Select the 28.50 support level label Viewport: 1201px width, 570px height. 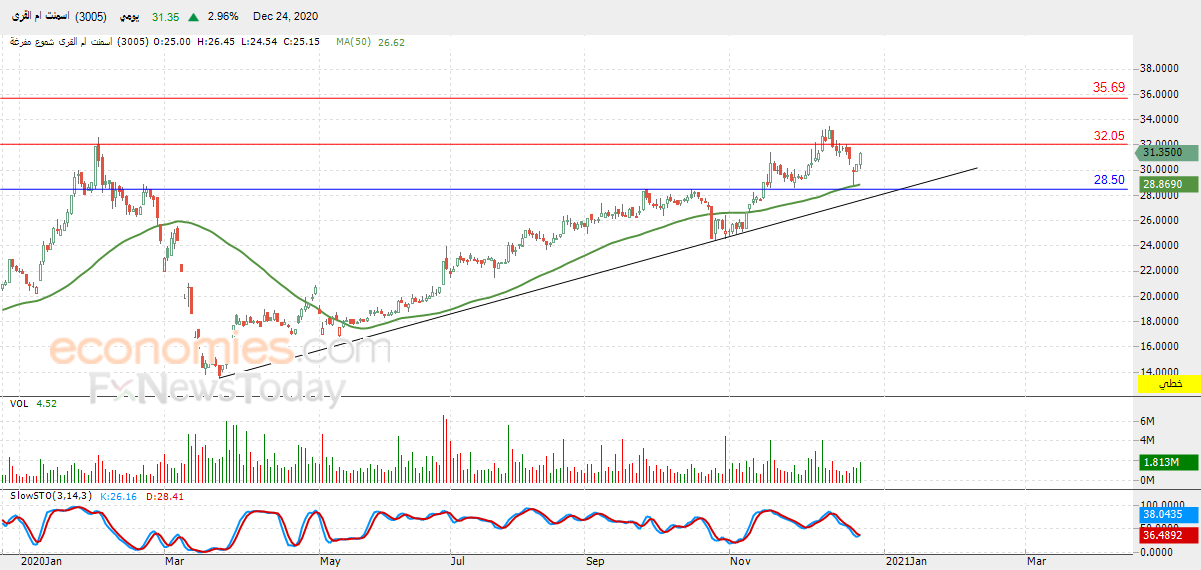point(1109,180)
